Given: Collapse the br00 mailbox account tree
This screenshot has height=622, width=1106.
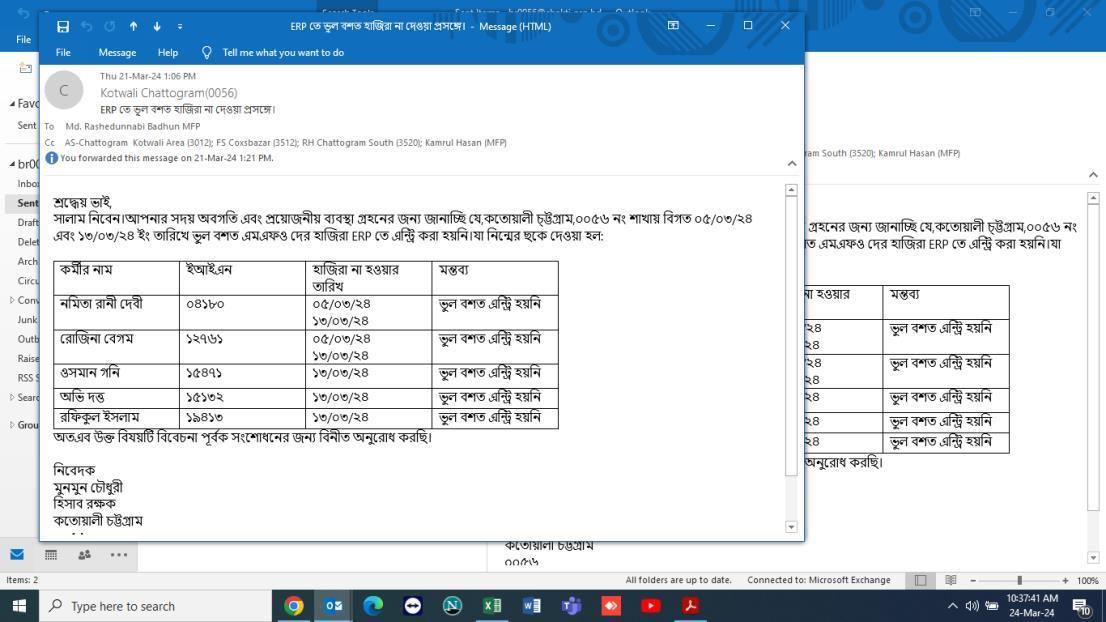Looking at the screenshot, I should coord(12,164).
